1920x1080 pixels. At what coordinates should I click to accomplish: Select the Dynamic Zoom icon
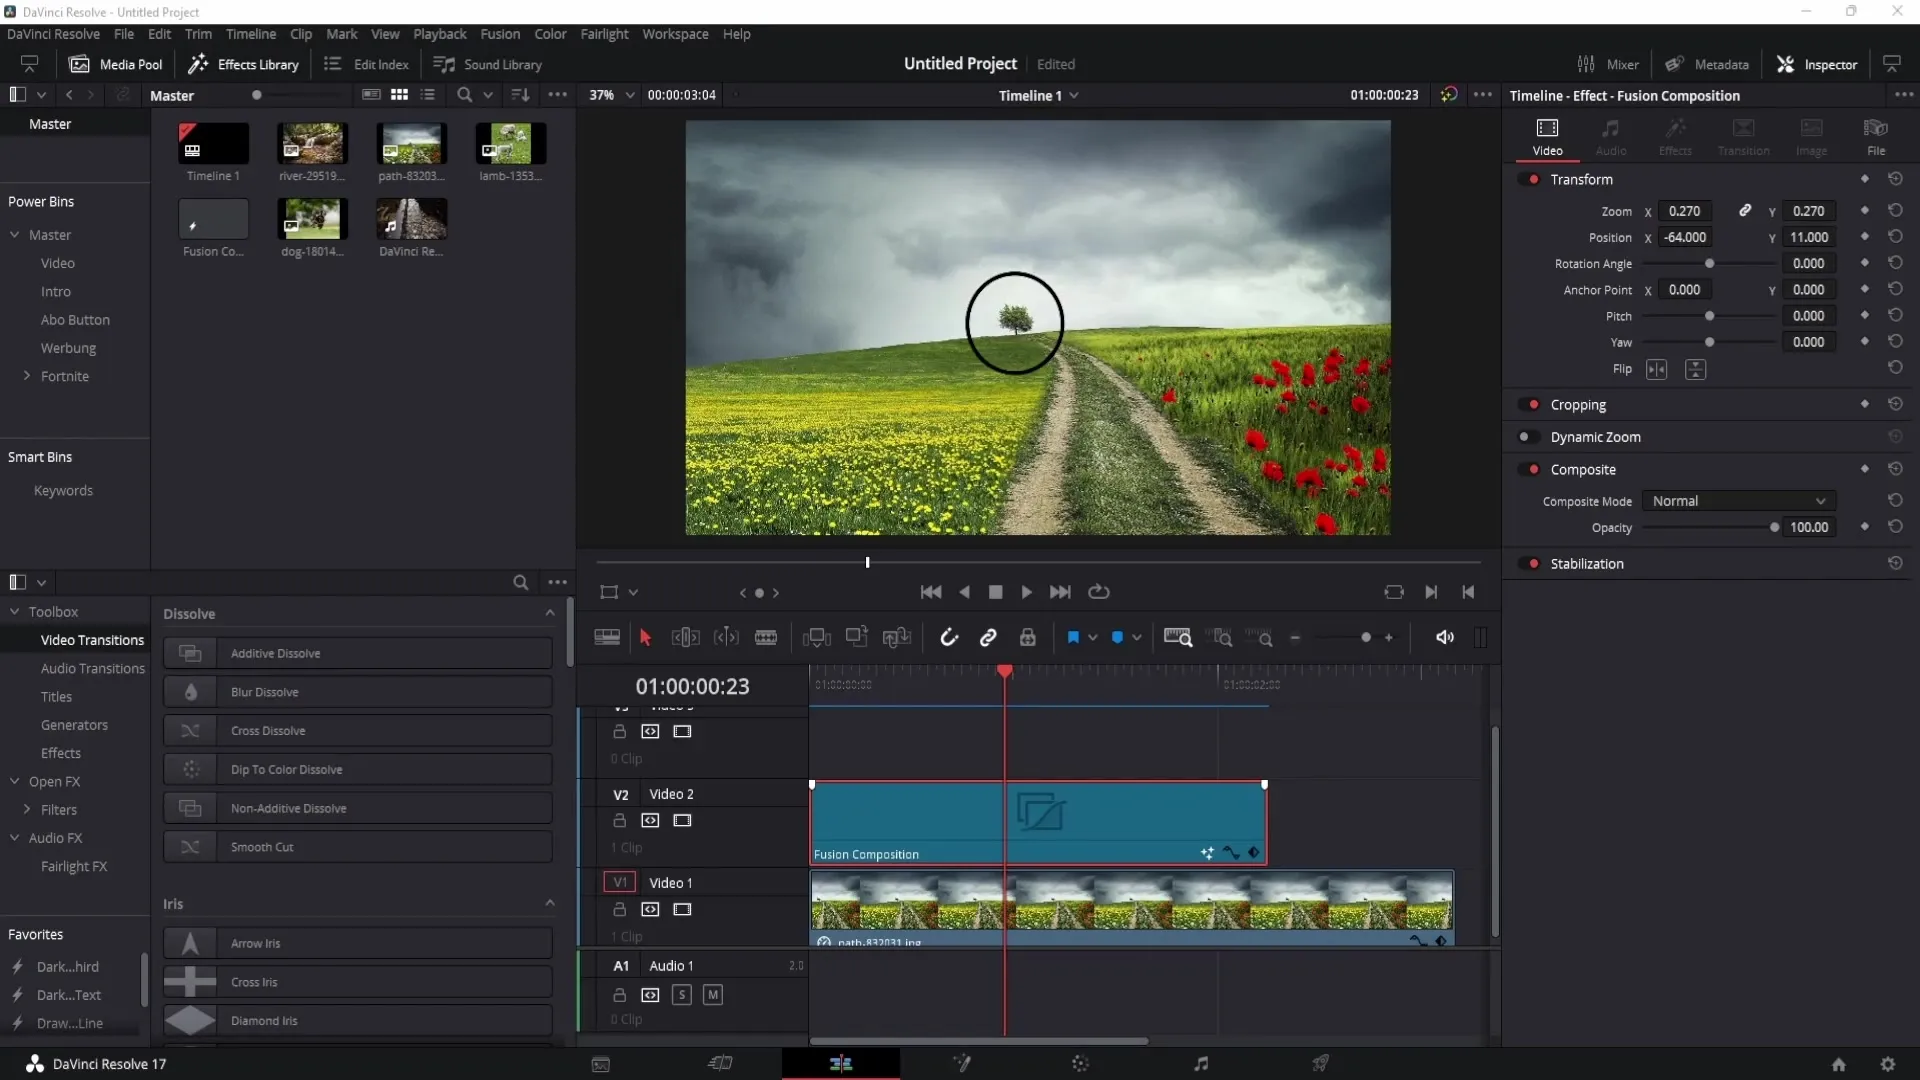point(1526,436)
